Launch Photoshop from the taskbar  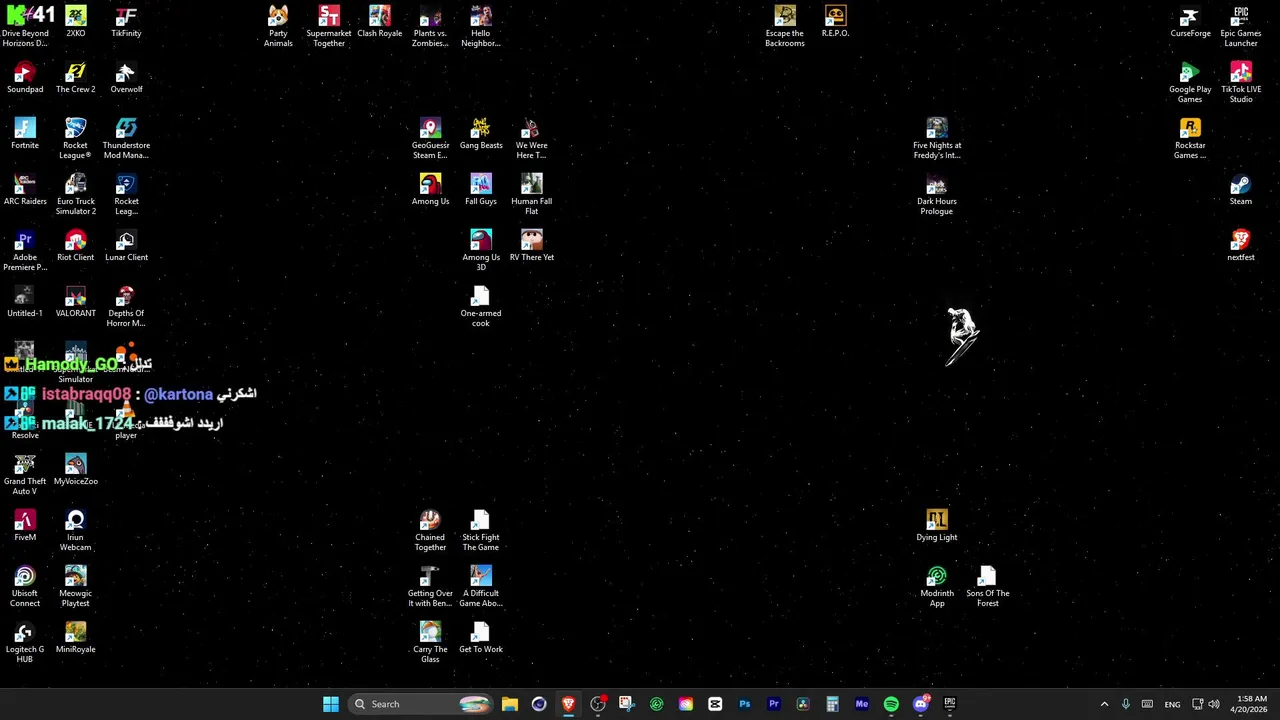point(744,704)
